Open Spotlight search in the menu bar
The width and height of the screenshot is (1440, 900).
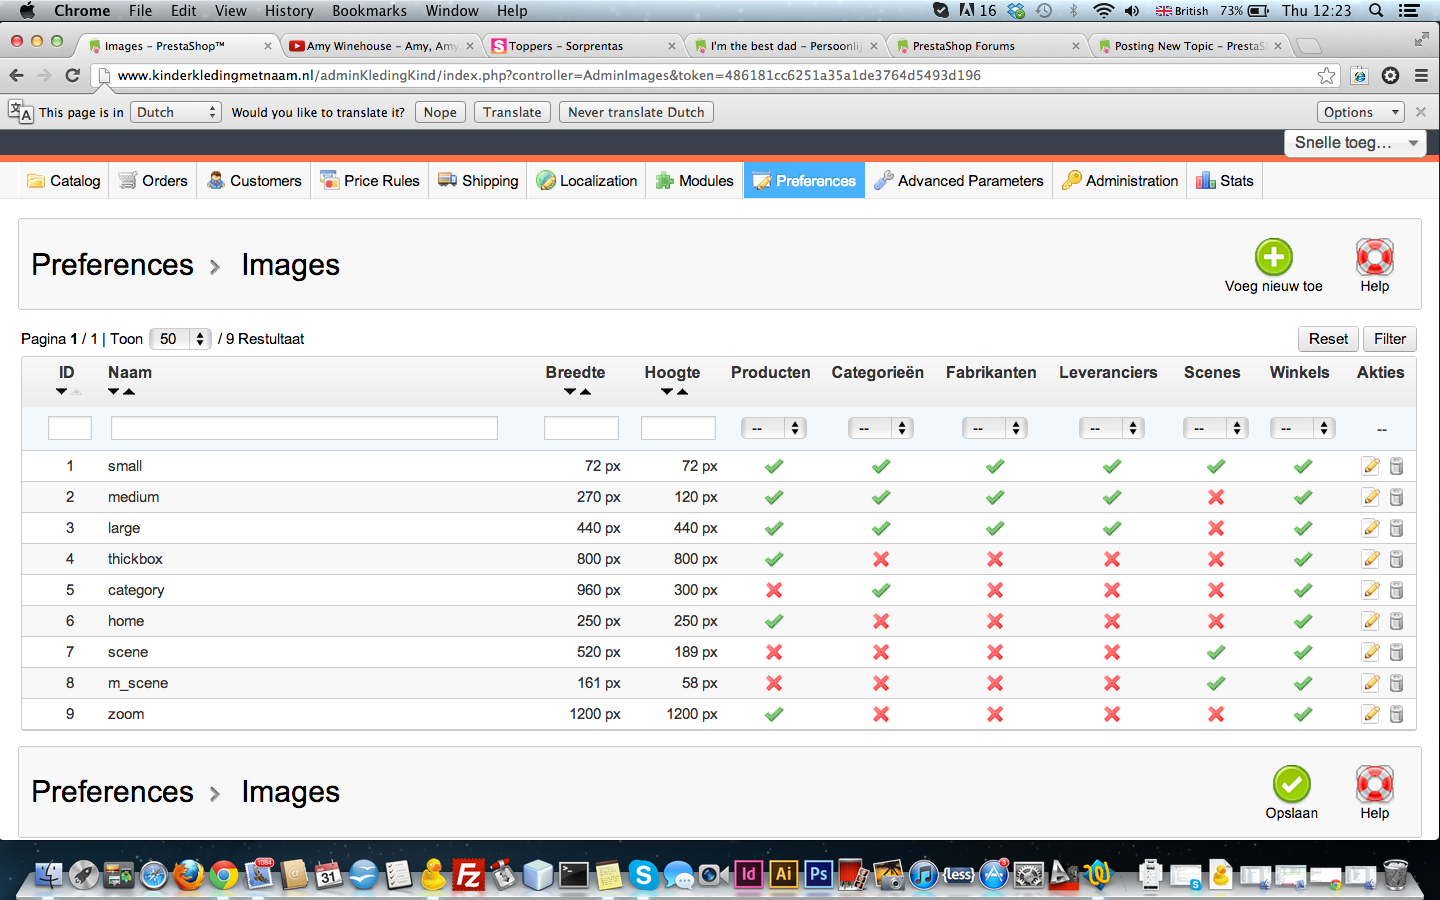pos(1376,11)
